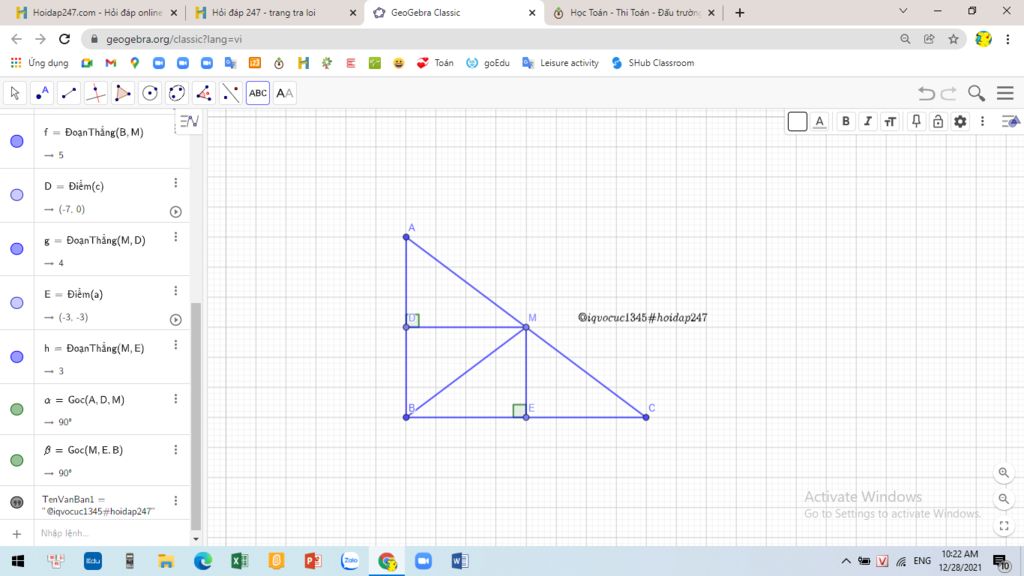Select the Point tool

(x=42, y=93)
